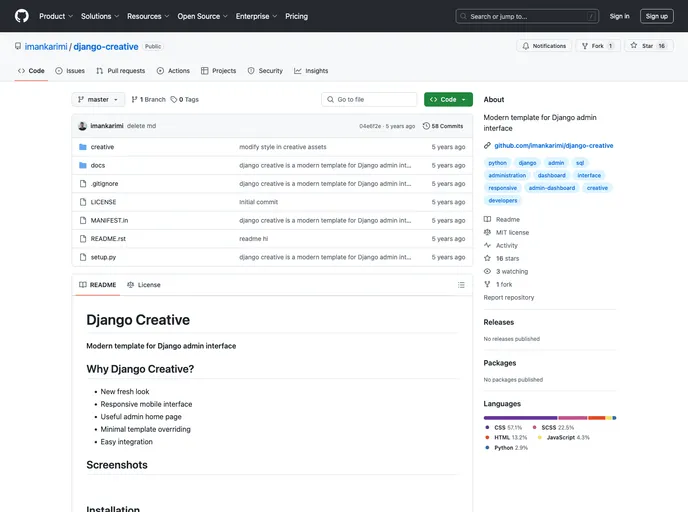Click the admin-dashboard topic tag
This screenshot has width=688, height=512.
point(552,188)
